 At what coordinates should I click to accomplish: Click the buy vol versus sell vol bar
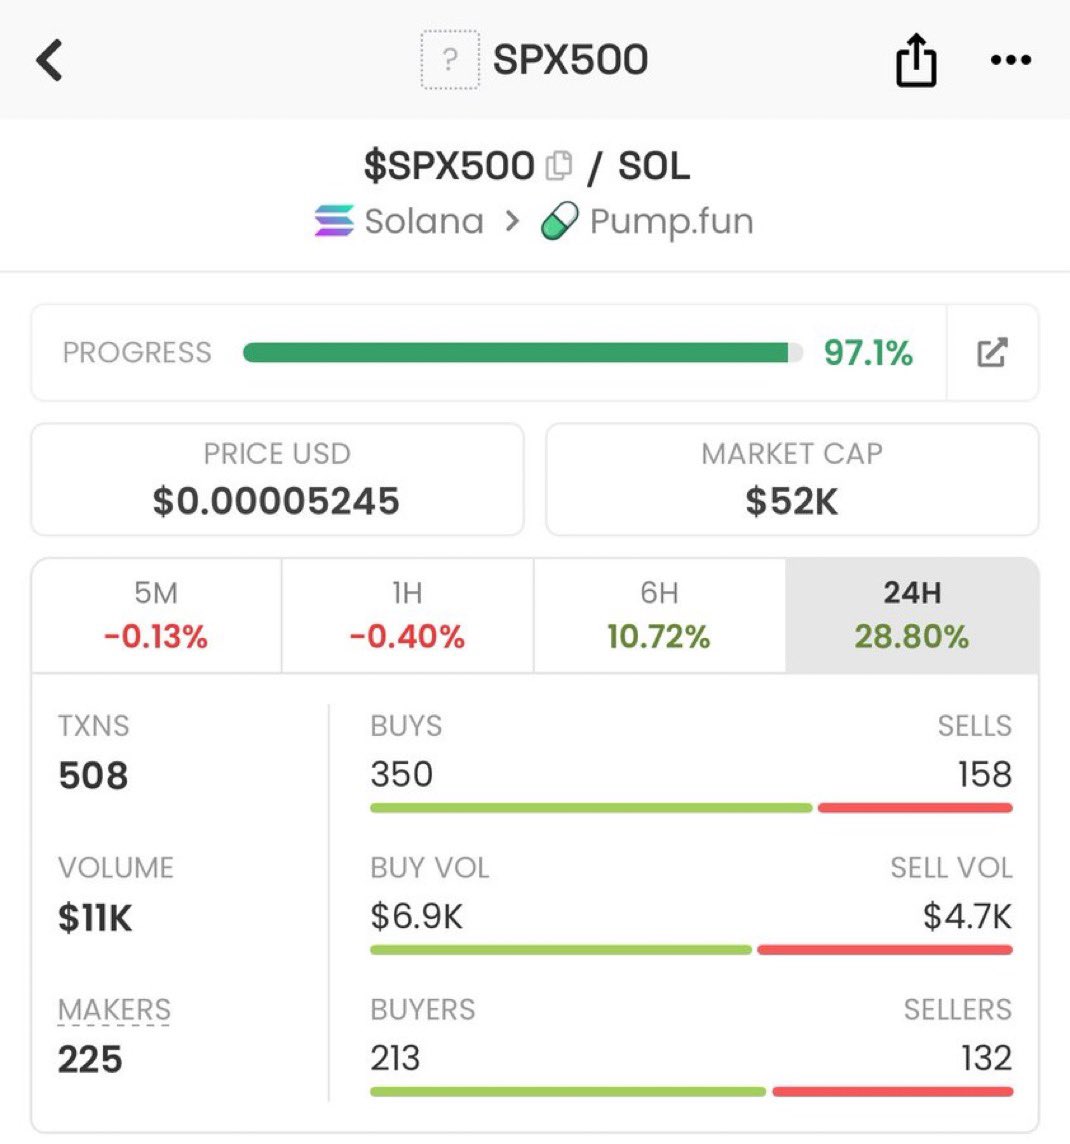[691, 950]
